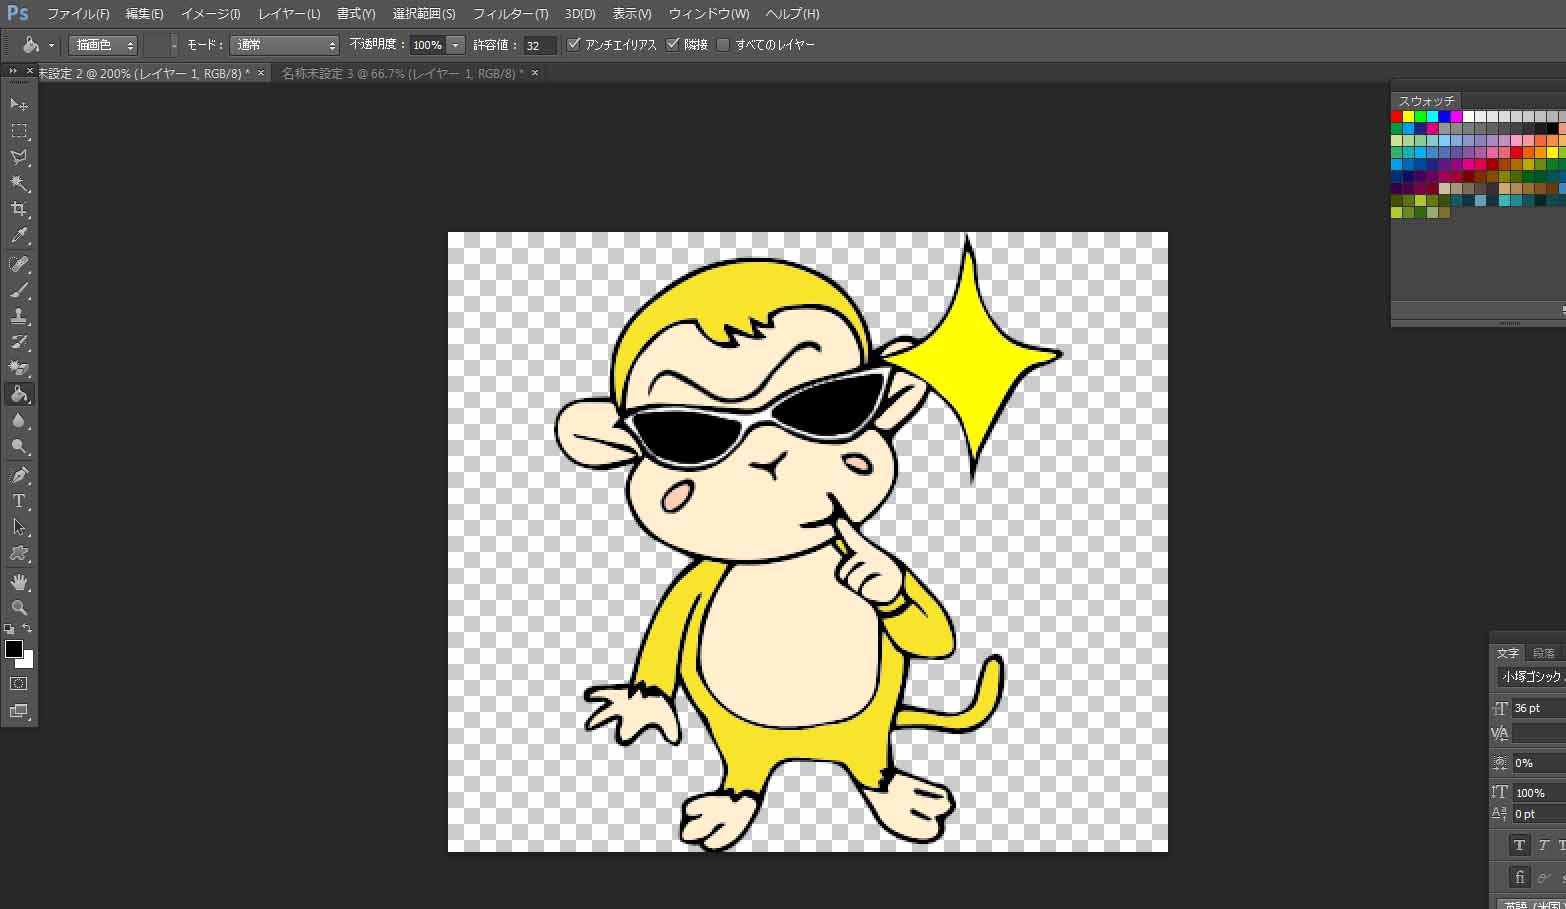Screen dimensions: 1566x909
Task: Open the フィルター(T) menu
Action: click(x=510, y=14)
